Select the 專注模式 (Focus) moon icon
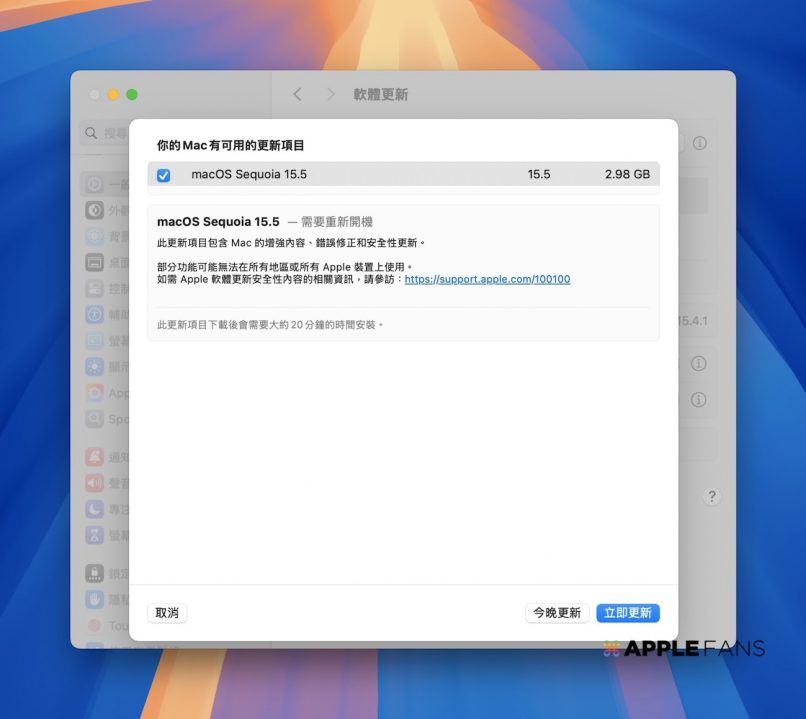This screenshot has height=719, width=806. coord(94,509)
